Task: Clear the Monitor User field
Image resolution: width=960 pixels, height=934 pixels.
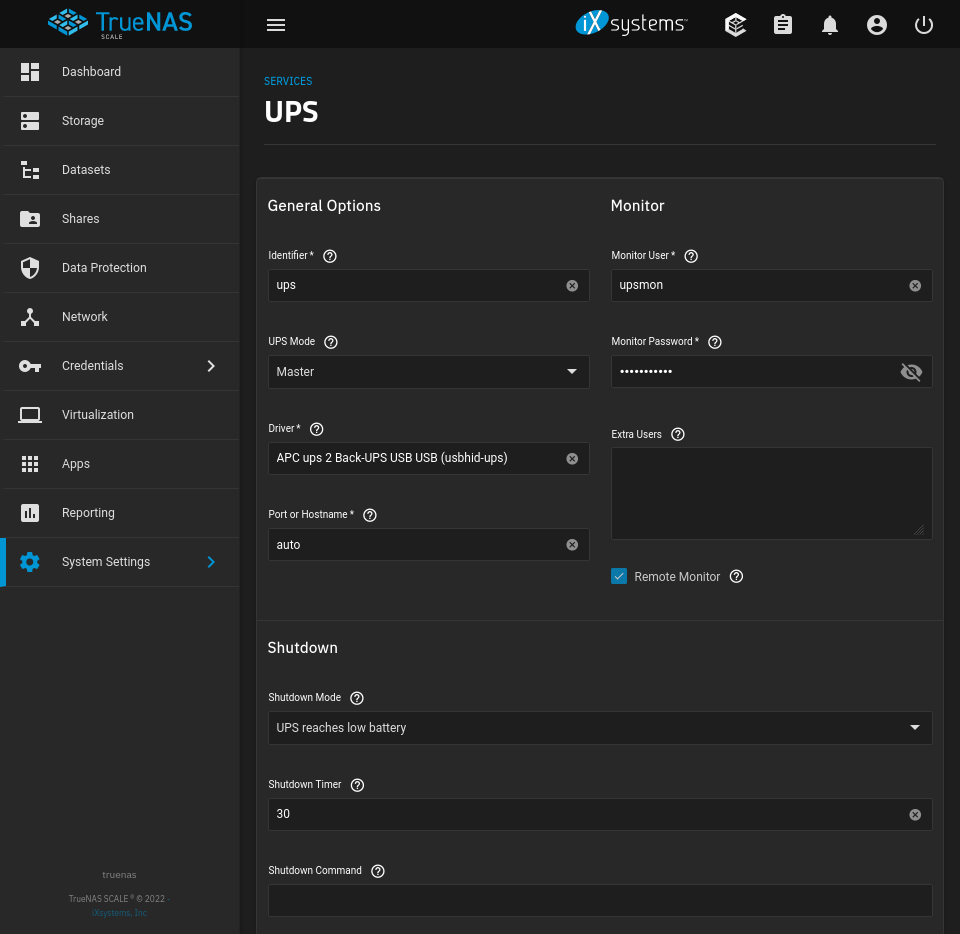Action: point(915,286)
